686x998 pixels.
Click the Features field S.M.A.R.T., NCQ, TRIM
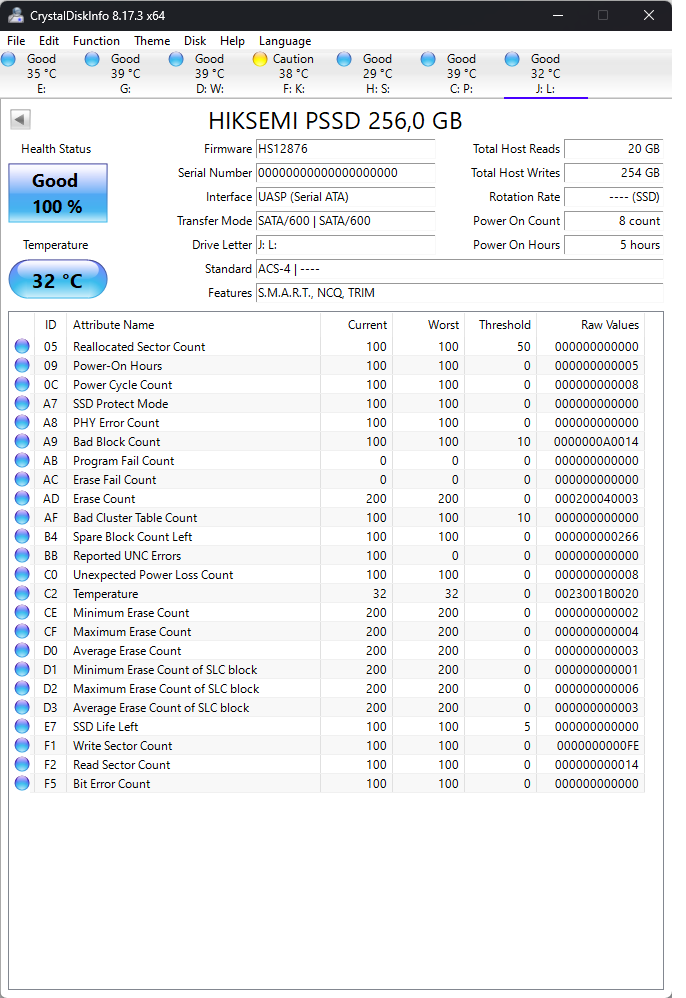tap(459, 293)
